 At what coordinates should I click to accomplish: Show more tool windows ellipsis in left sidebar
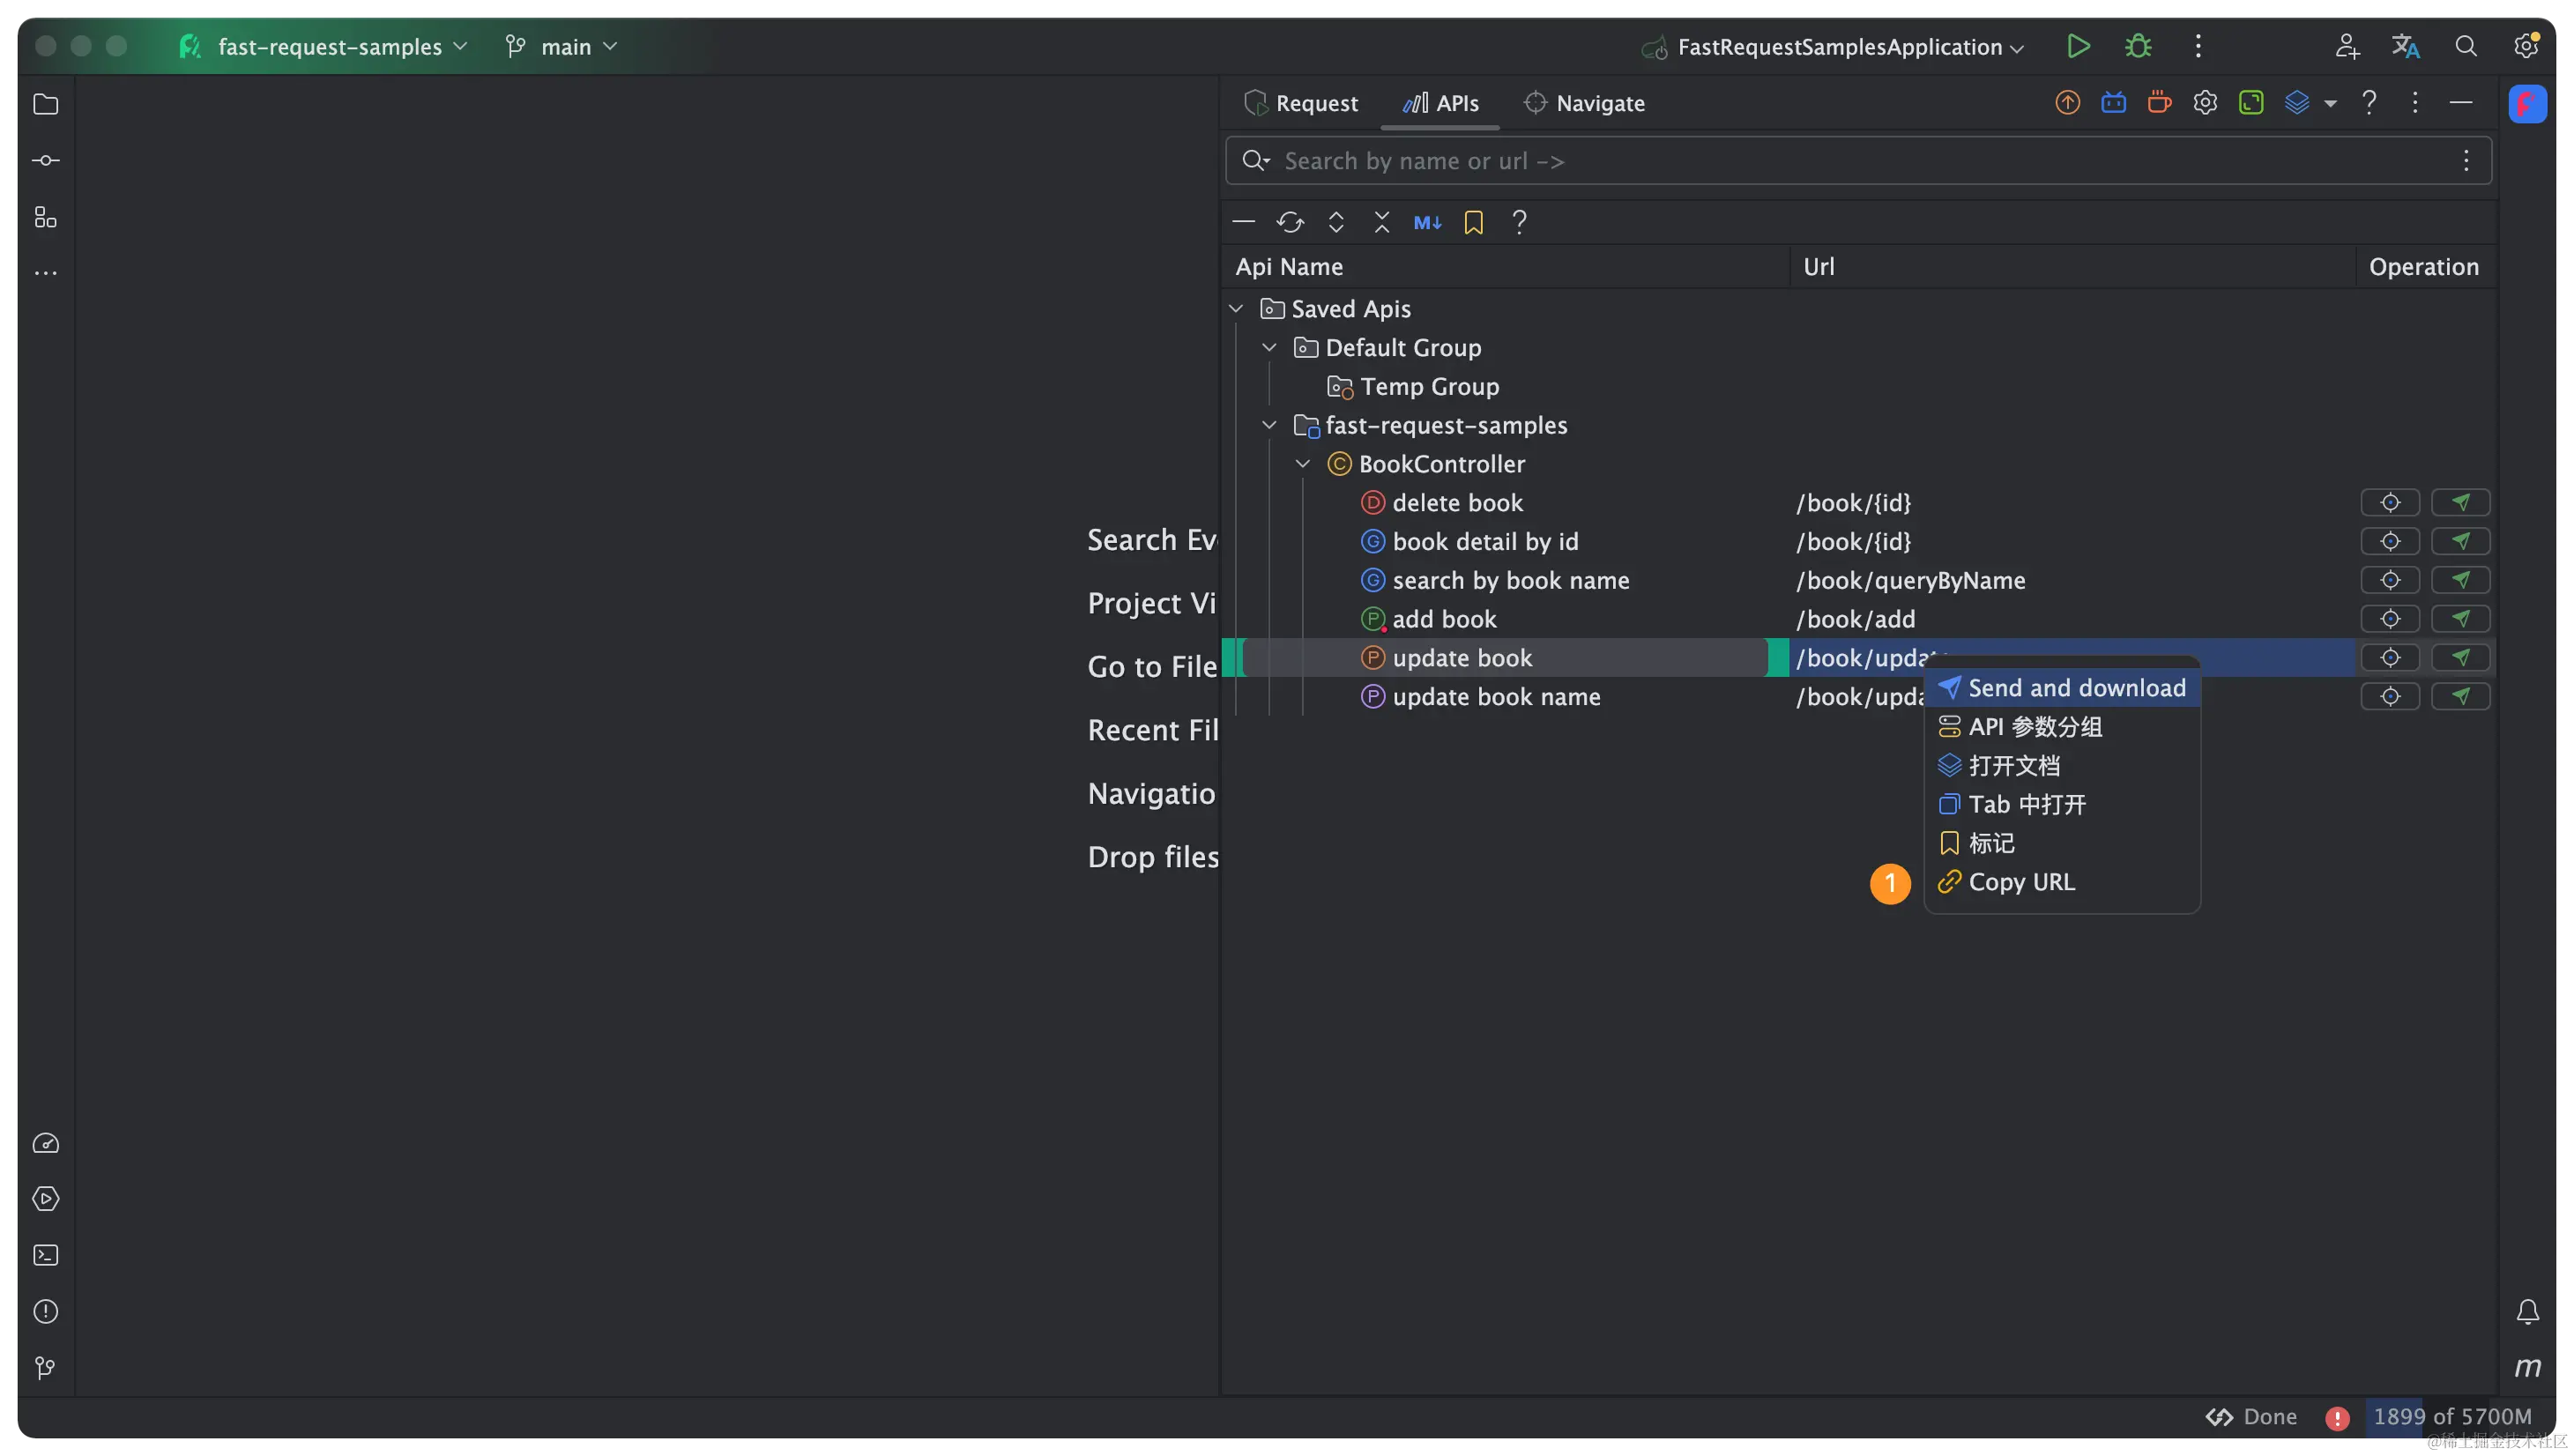pos(46,273)
